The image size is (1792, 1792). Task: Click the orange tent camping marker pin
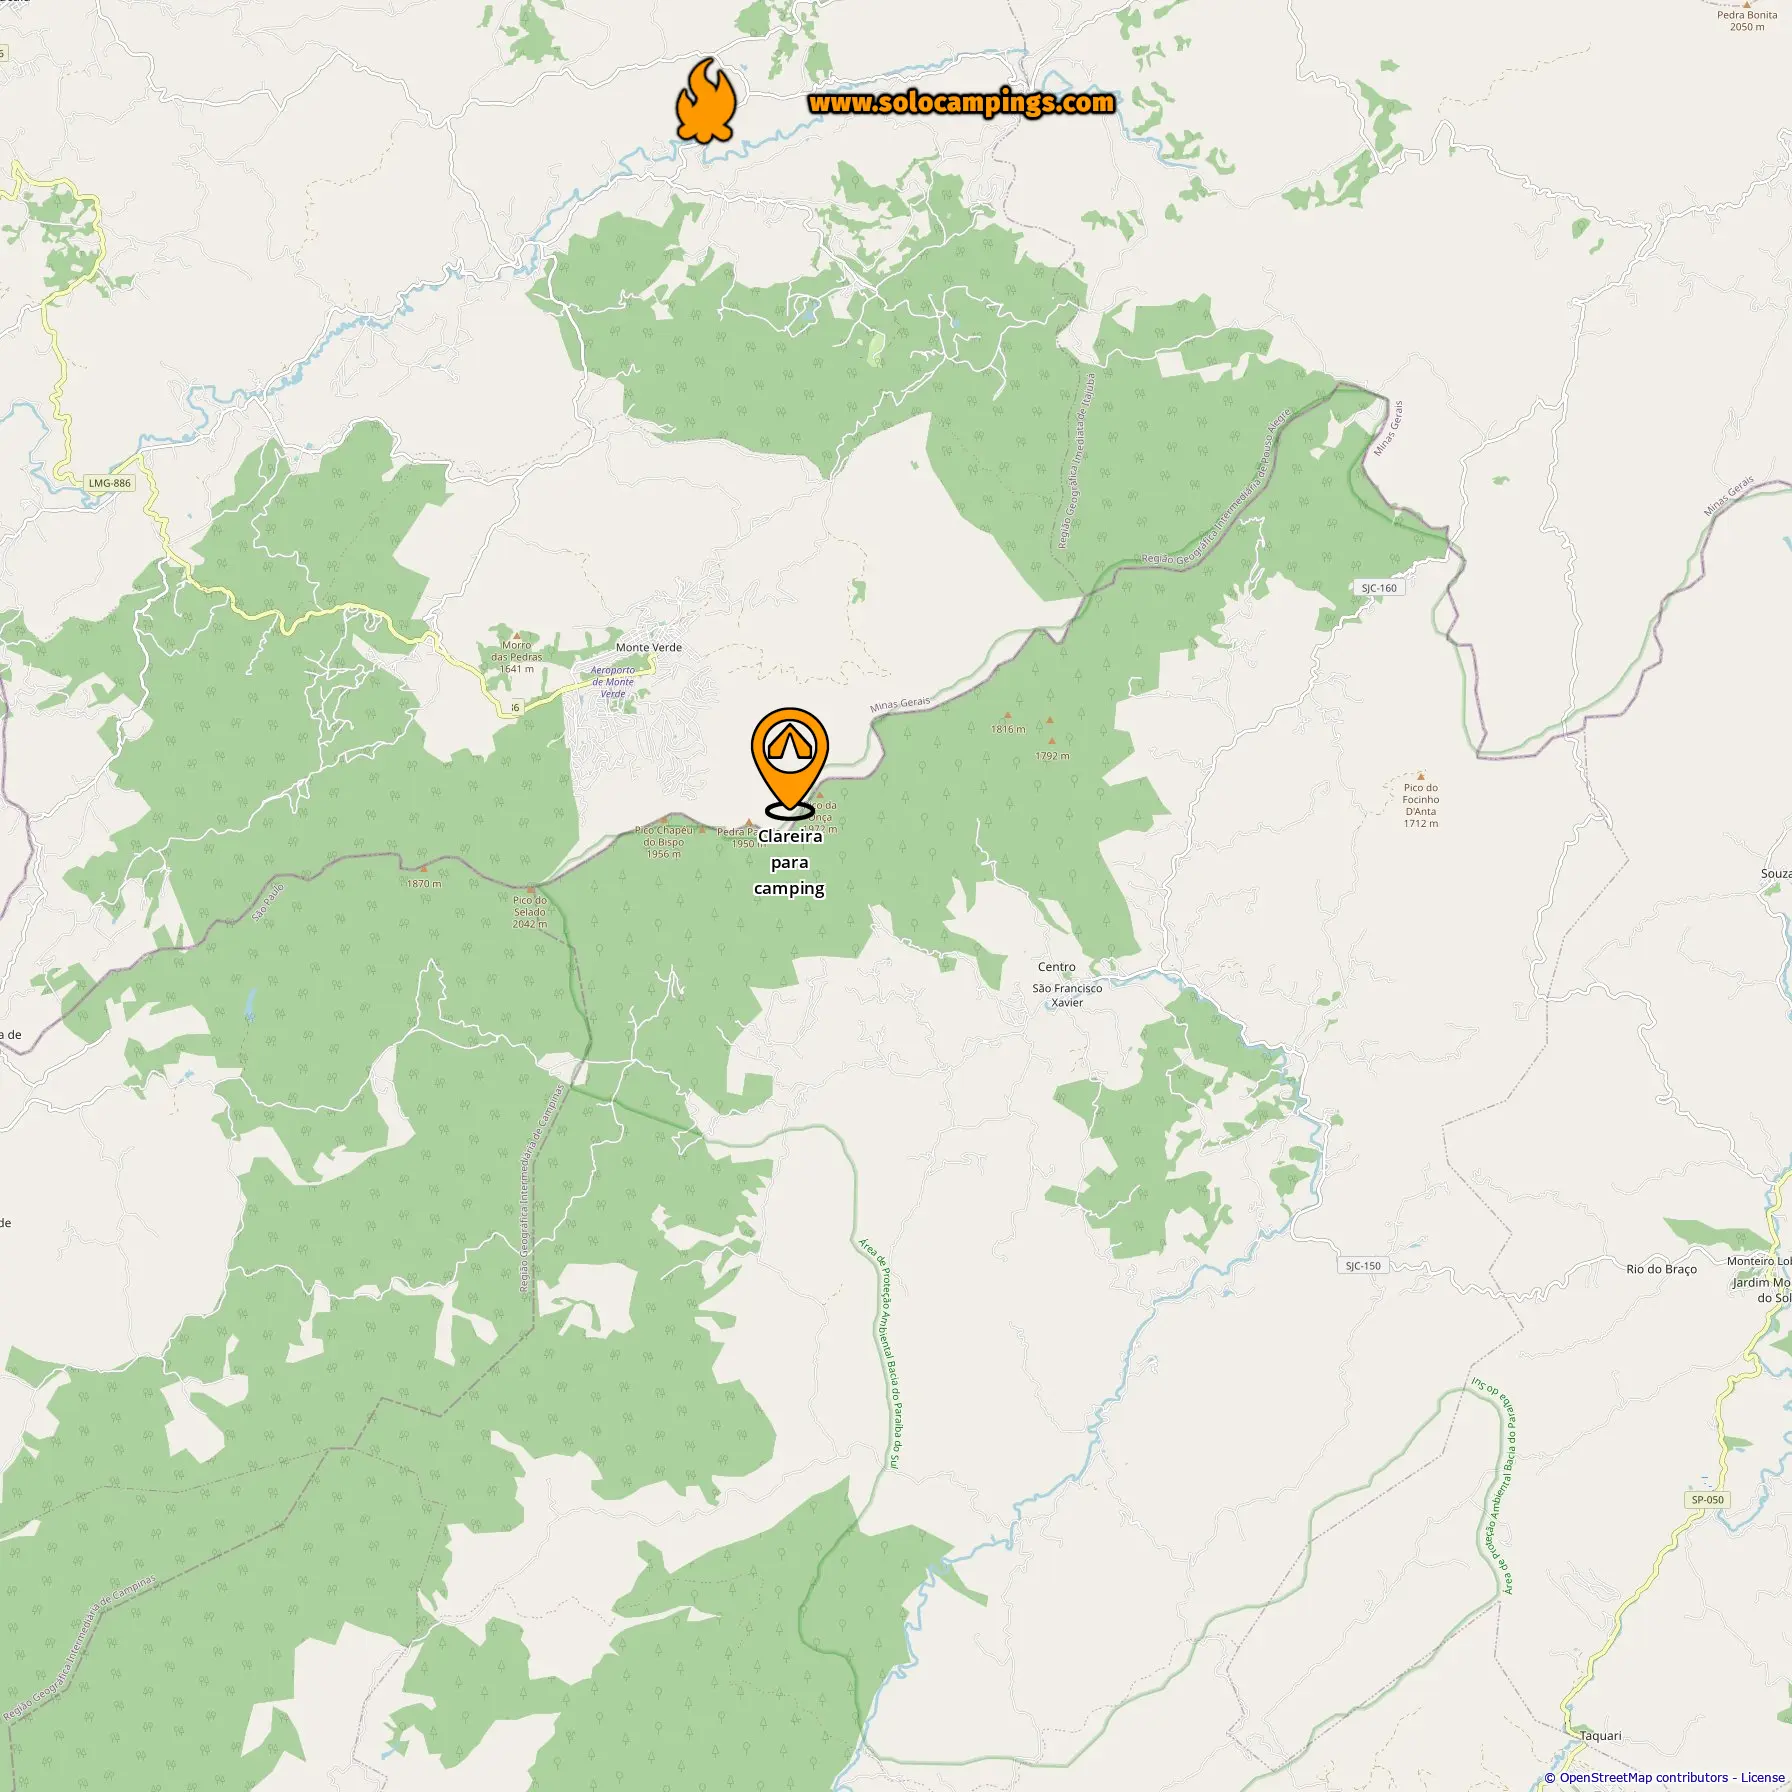pos(790,762)
